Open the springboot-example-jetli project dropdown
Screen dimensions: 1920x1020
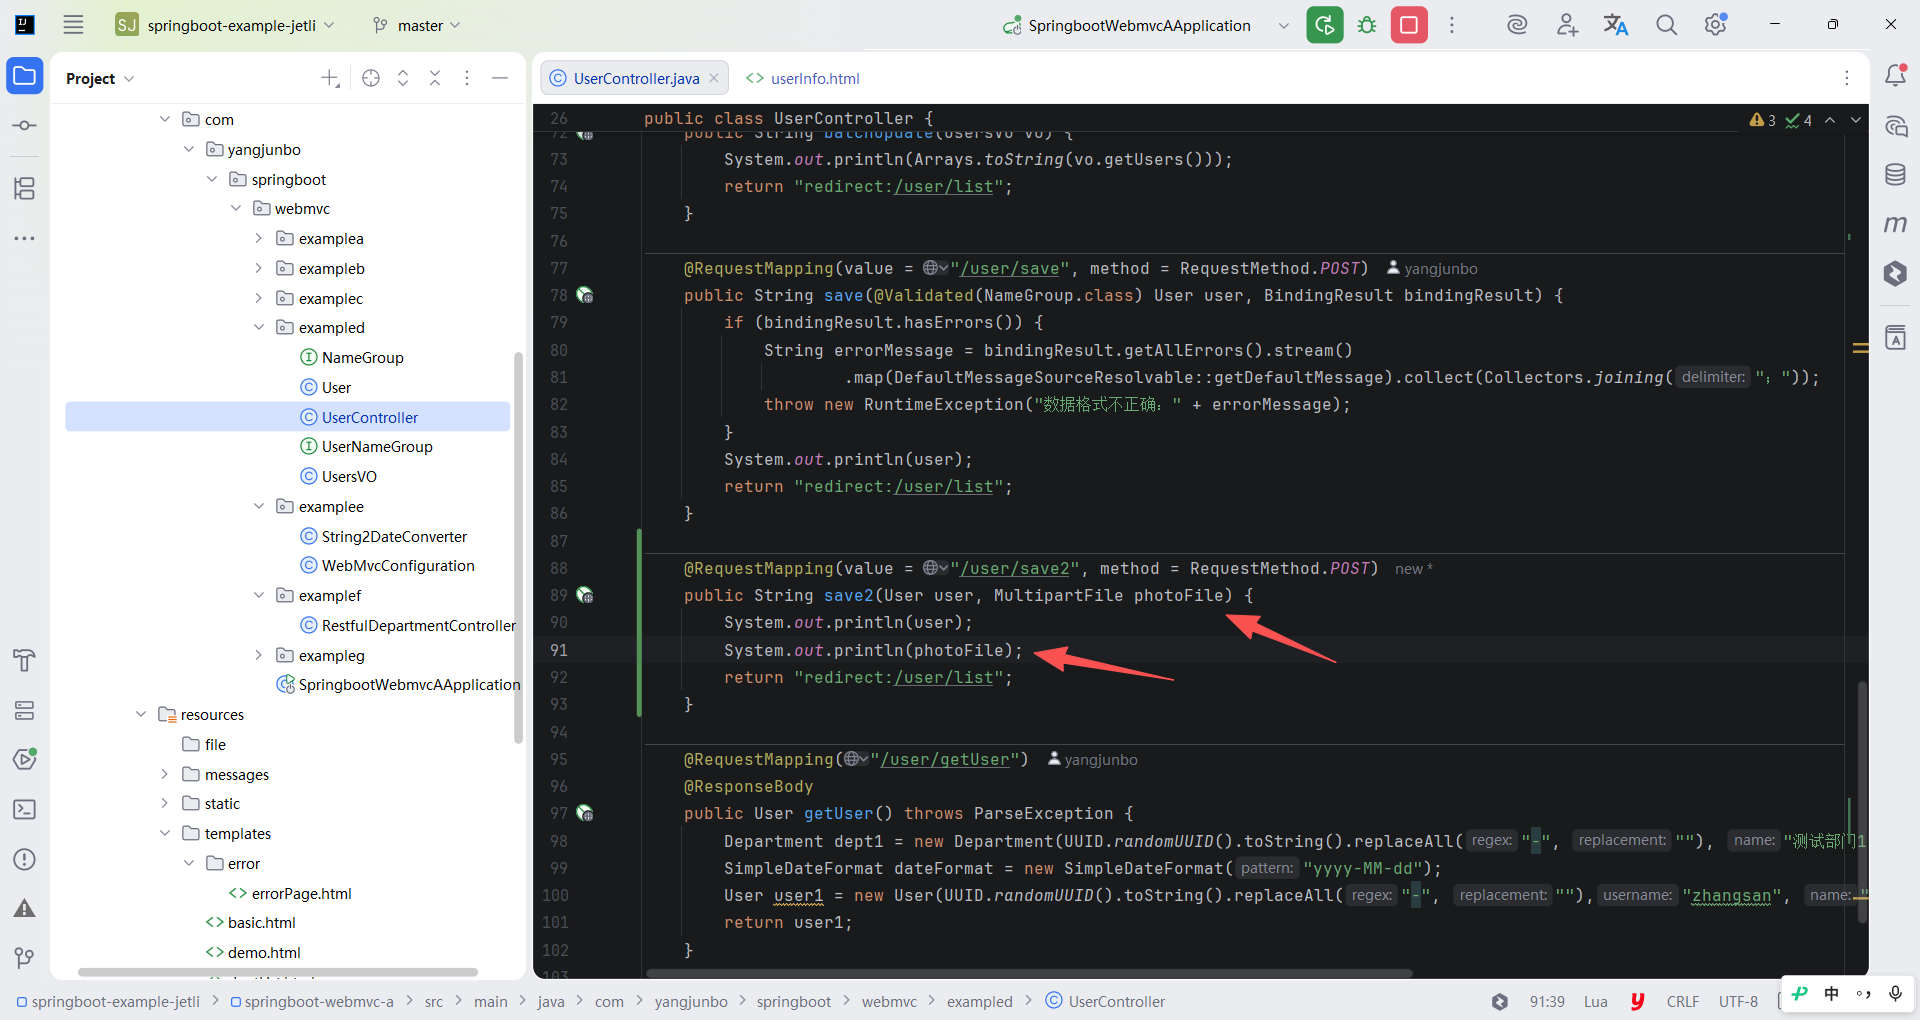226,25
